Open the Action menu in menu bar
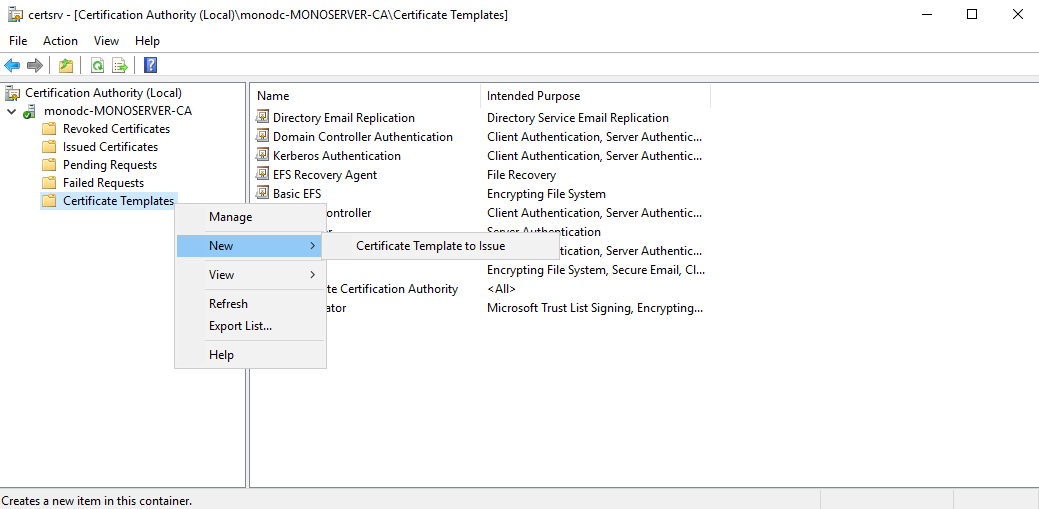This screenshot has height=509, width=1039. (60, 41)
